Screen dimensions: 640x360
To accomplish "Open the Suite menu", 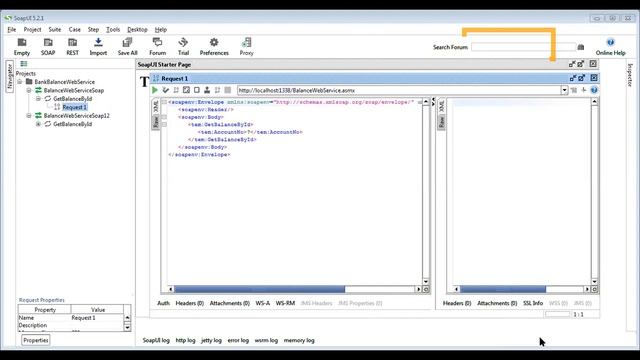I will (55, 29).
